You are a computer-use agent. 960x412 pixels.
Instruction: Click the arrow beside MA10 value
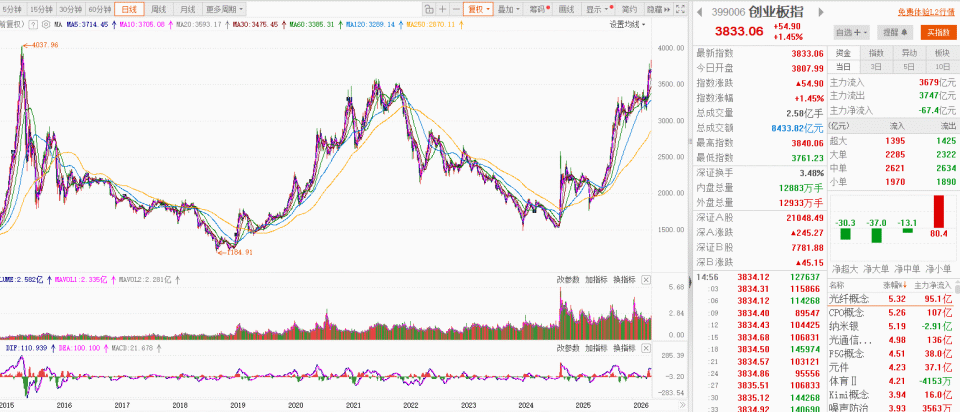170,24
